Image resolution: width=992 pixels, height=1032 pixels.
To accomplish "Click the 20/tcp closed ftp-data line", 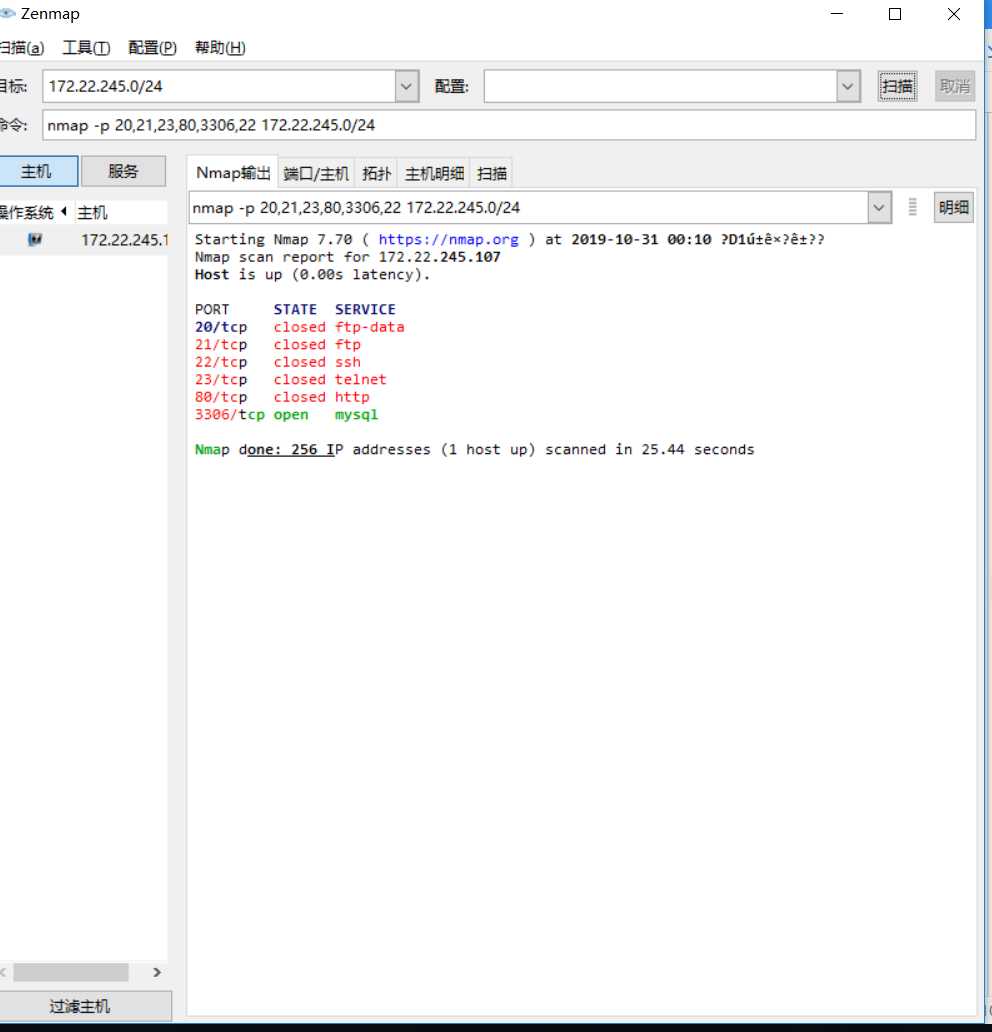I will [x=300, y=327].
